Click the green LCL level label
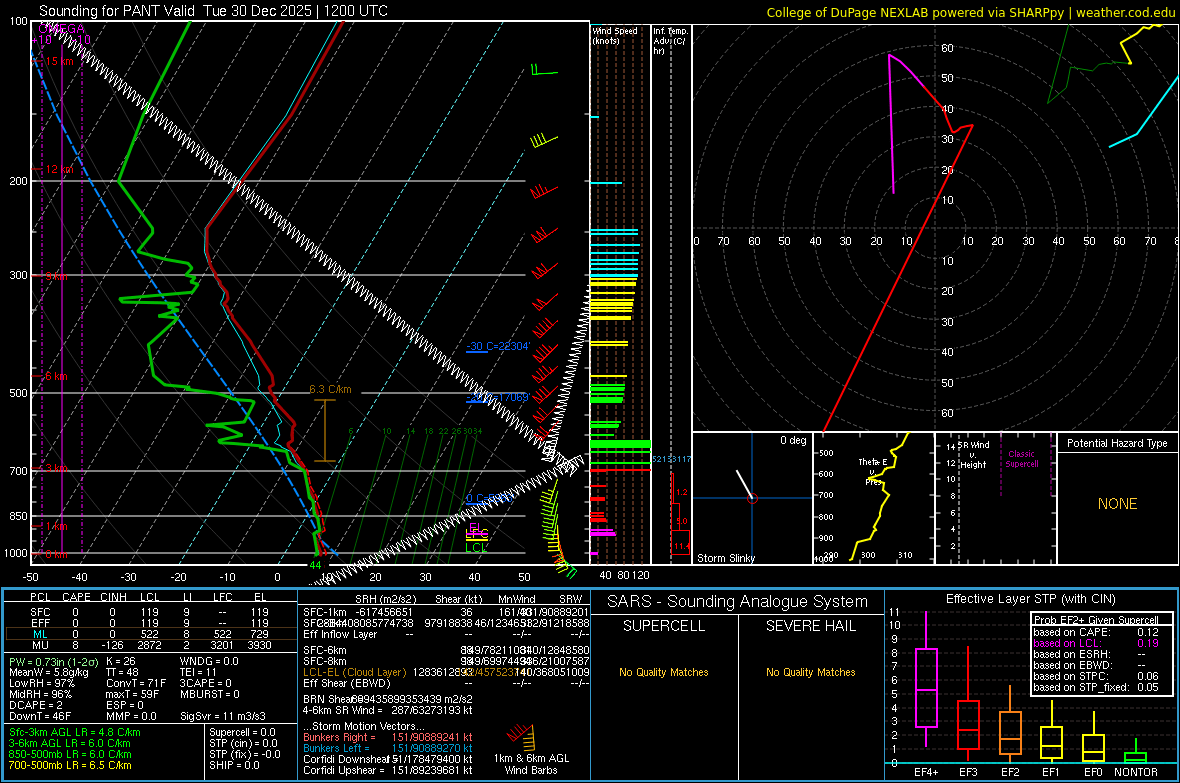This screenshot has height=783, width=1180. coord(476,547)
